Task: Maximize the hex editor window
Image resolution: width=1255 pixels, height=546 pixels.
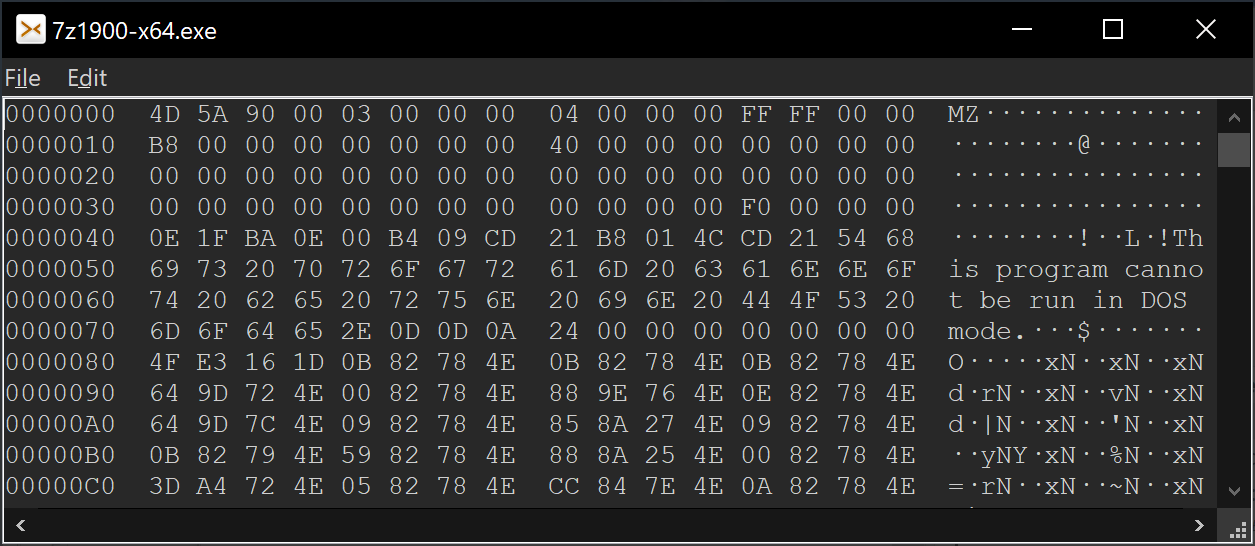Action: [1113, 30]
